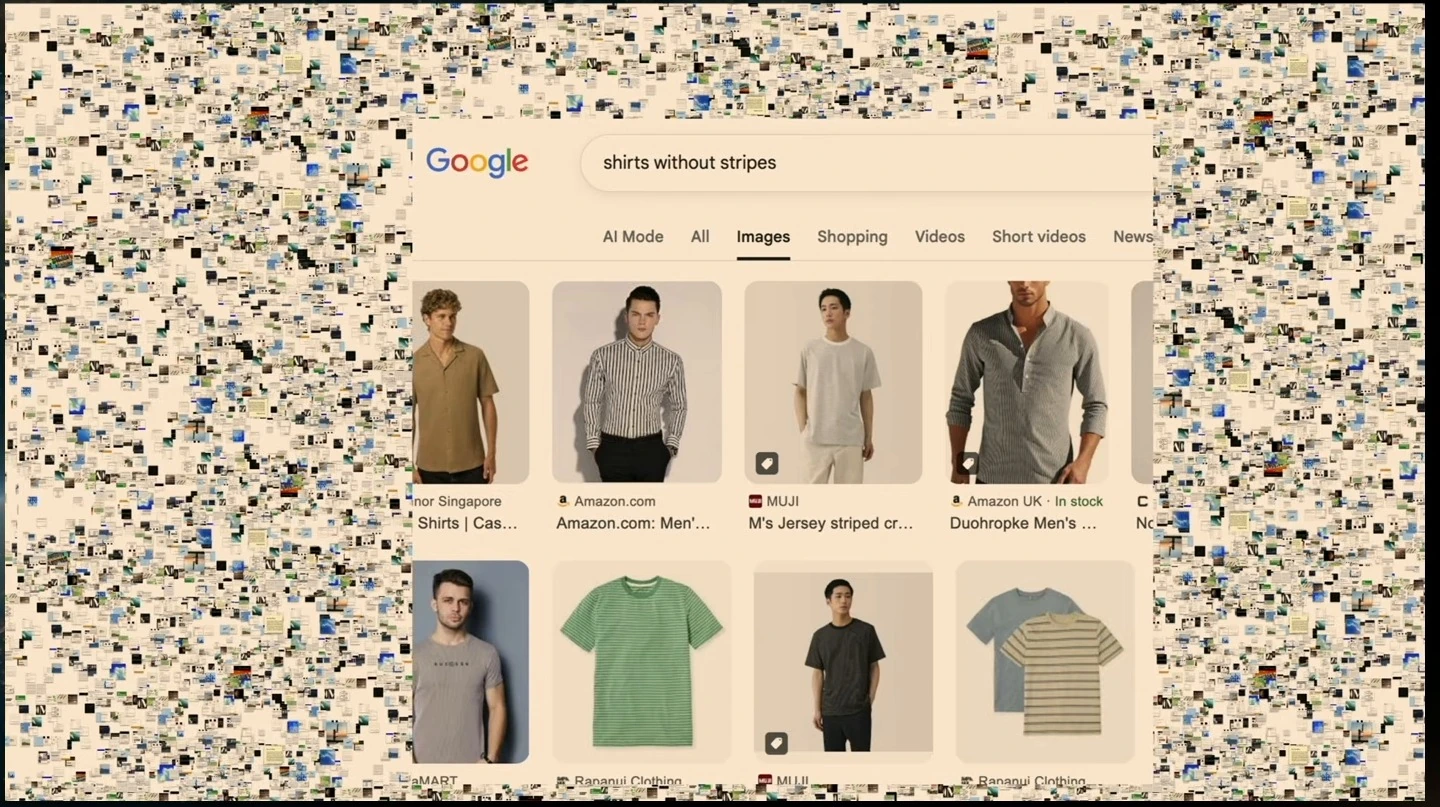Viewport: 1440px width, 807px height.
Task: Open the Short videos tab
Action: [1038, 237]
